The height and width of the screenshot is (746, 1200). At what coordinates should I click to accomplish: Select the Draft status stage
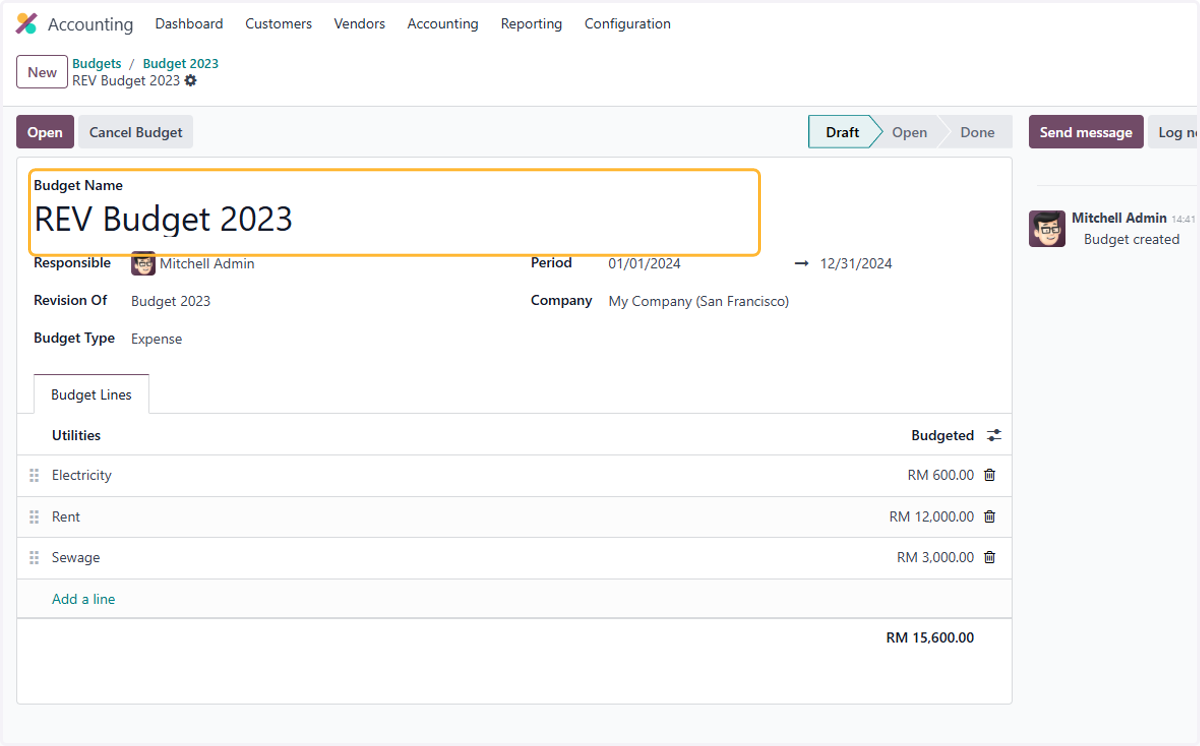pyautogui.click(x=843, y=132)
